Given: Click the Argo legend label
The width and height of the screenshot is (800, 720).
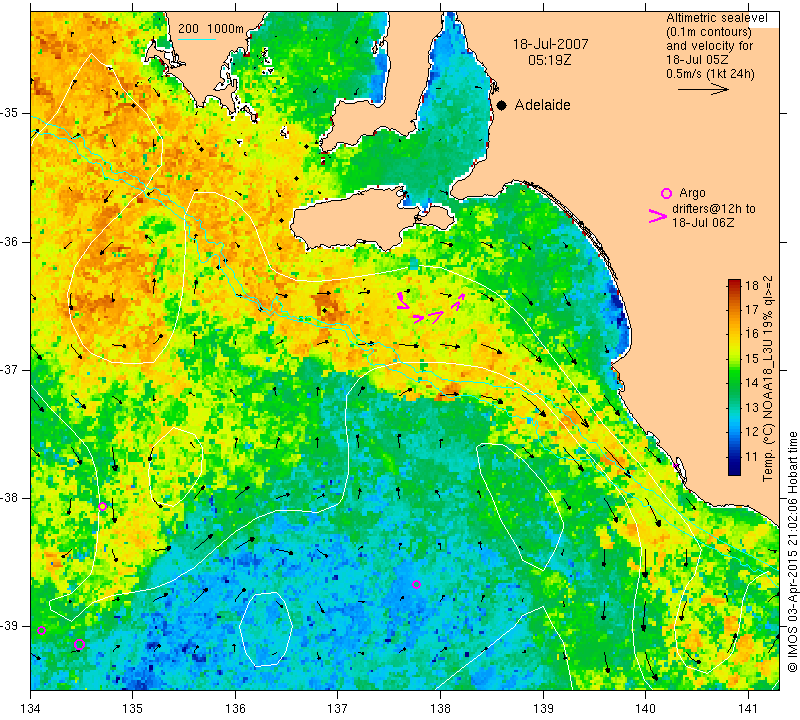Looking at the screenshot, I should [692, 193].
